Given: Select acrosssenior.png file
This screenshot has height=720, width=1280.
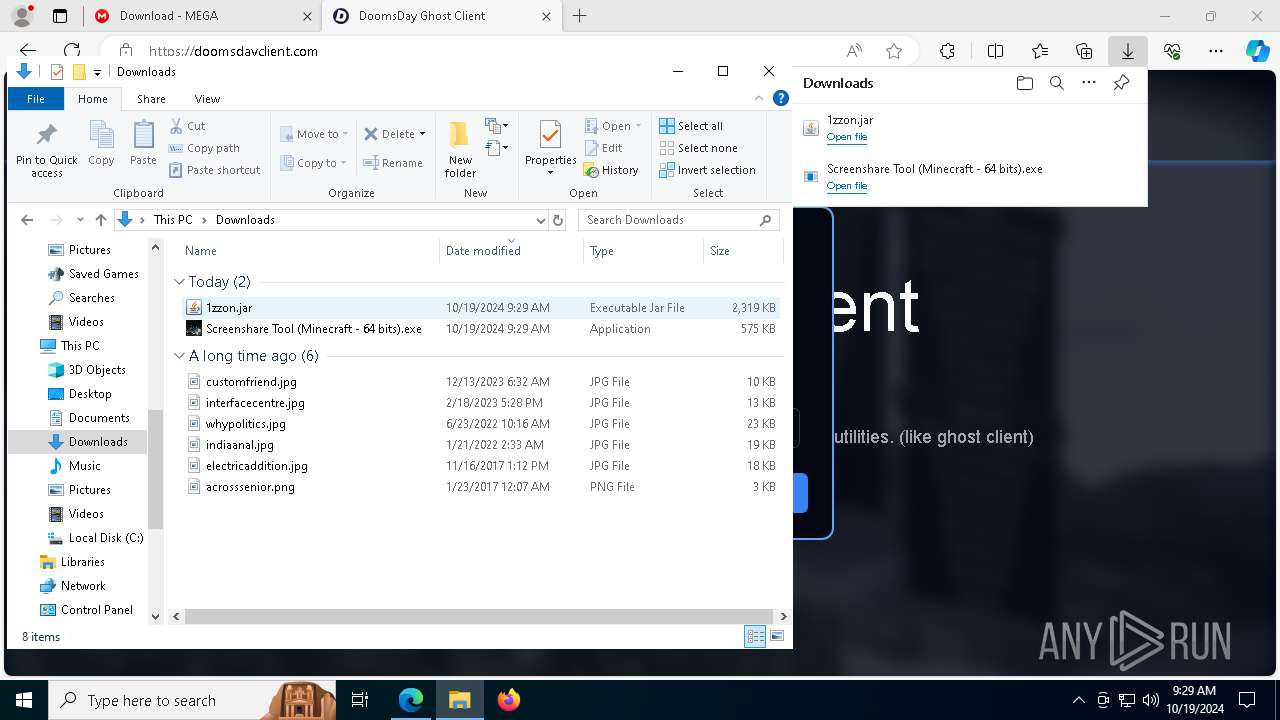Looking at the screenshot, I should tap(480, 487).
